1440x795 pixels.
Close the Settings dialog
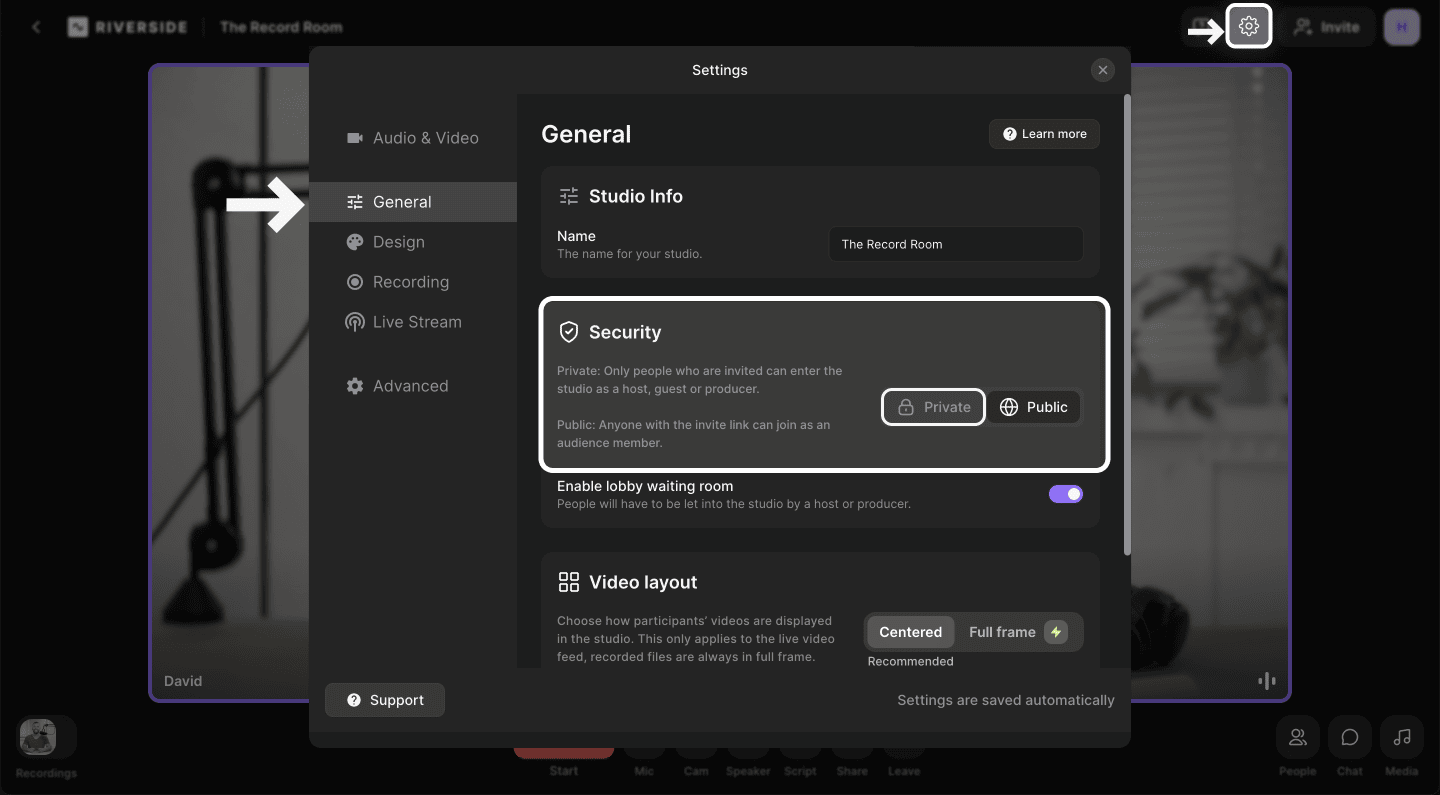pyautogui.click(x=1102, y=70)
